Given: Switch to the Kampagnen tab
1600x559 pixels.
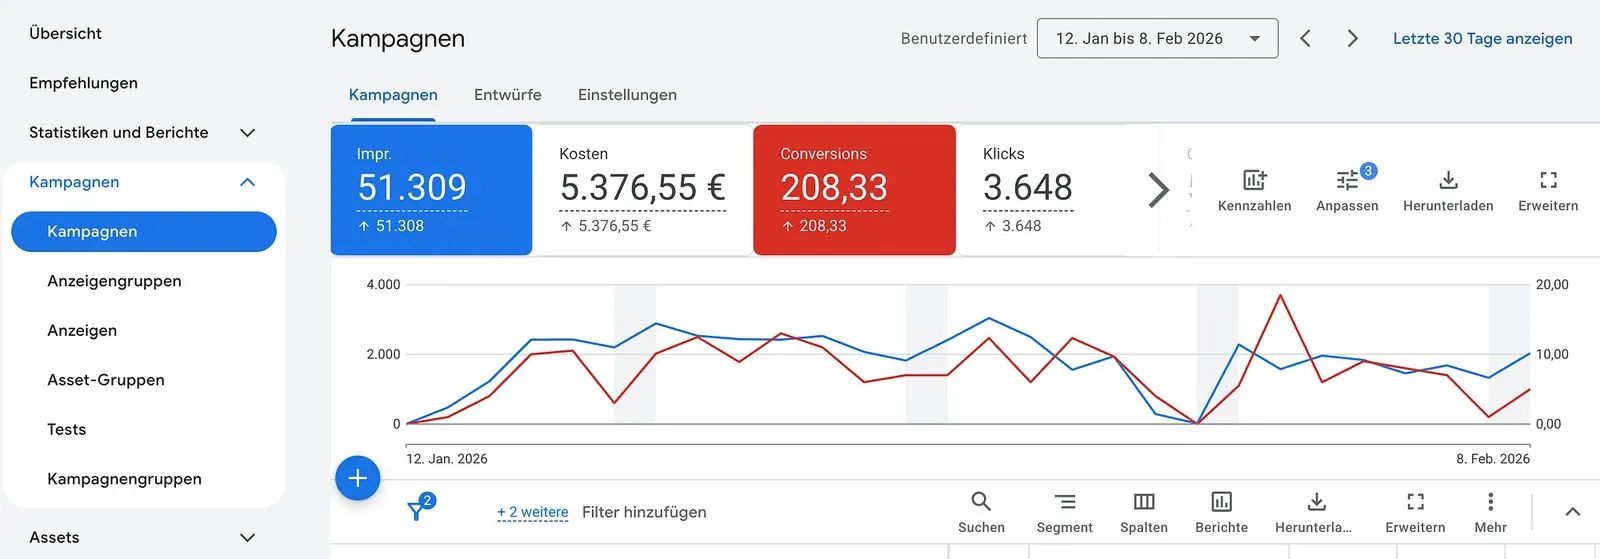Looking at the screenshot, I should pyautogui.click(x=393, y=95).
